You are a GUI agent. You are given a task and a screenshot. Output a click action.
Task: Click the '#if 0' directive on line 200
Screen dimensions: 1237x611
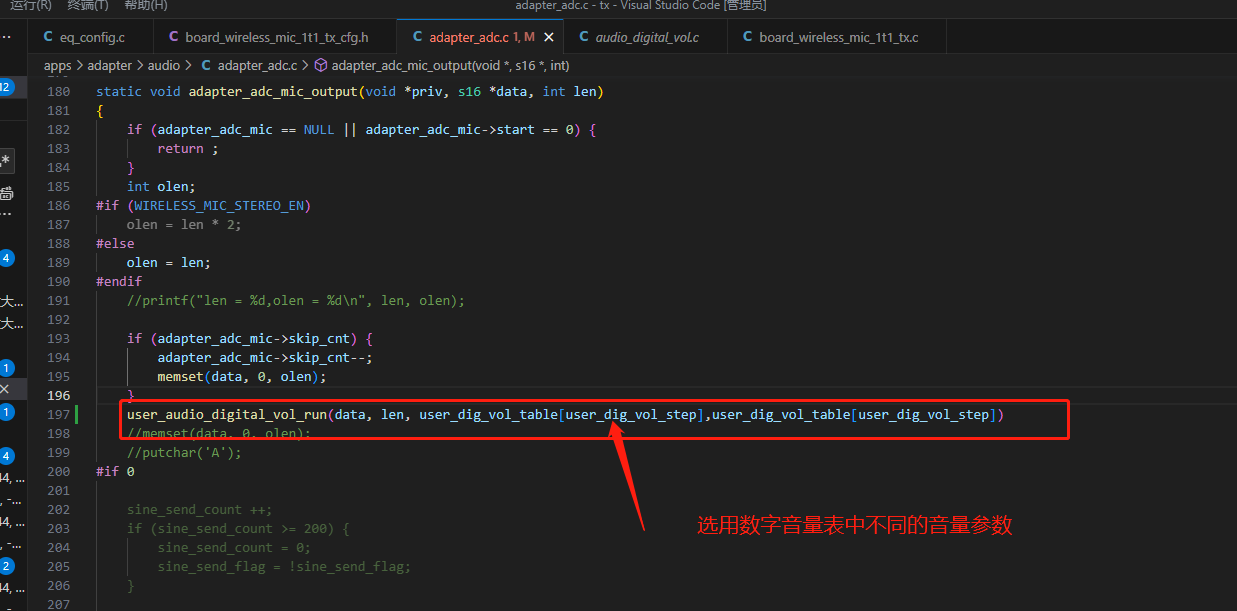(115, 471)
